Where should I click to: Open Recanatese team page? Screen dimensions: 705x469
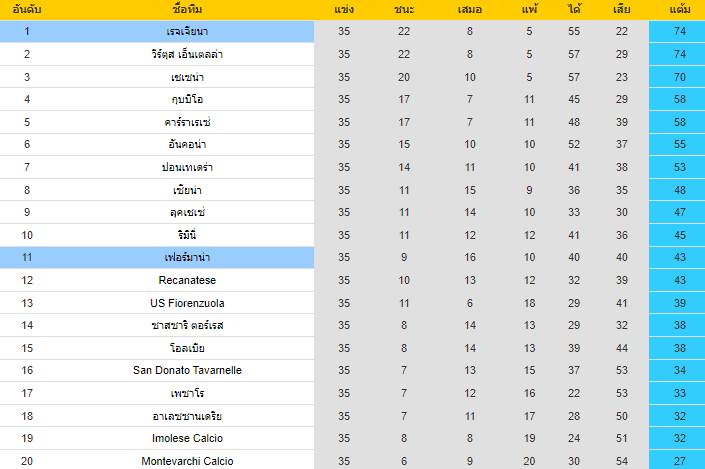pyautogui.click(x=187, y=280)
